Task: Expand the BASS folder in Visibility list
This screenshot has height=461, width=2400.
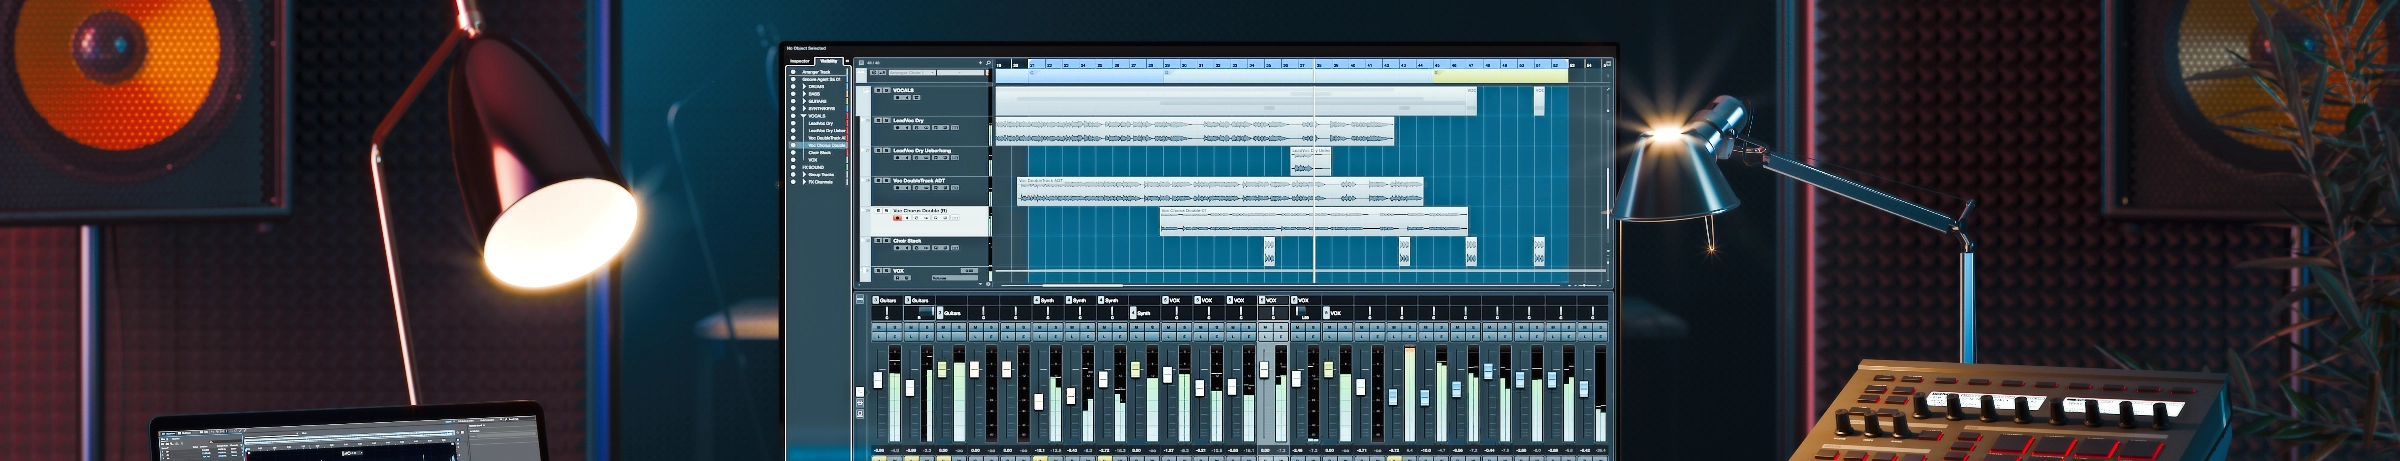Action: tap(804, 94)
